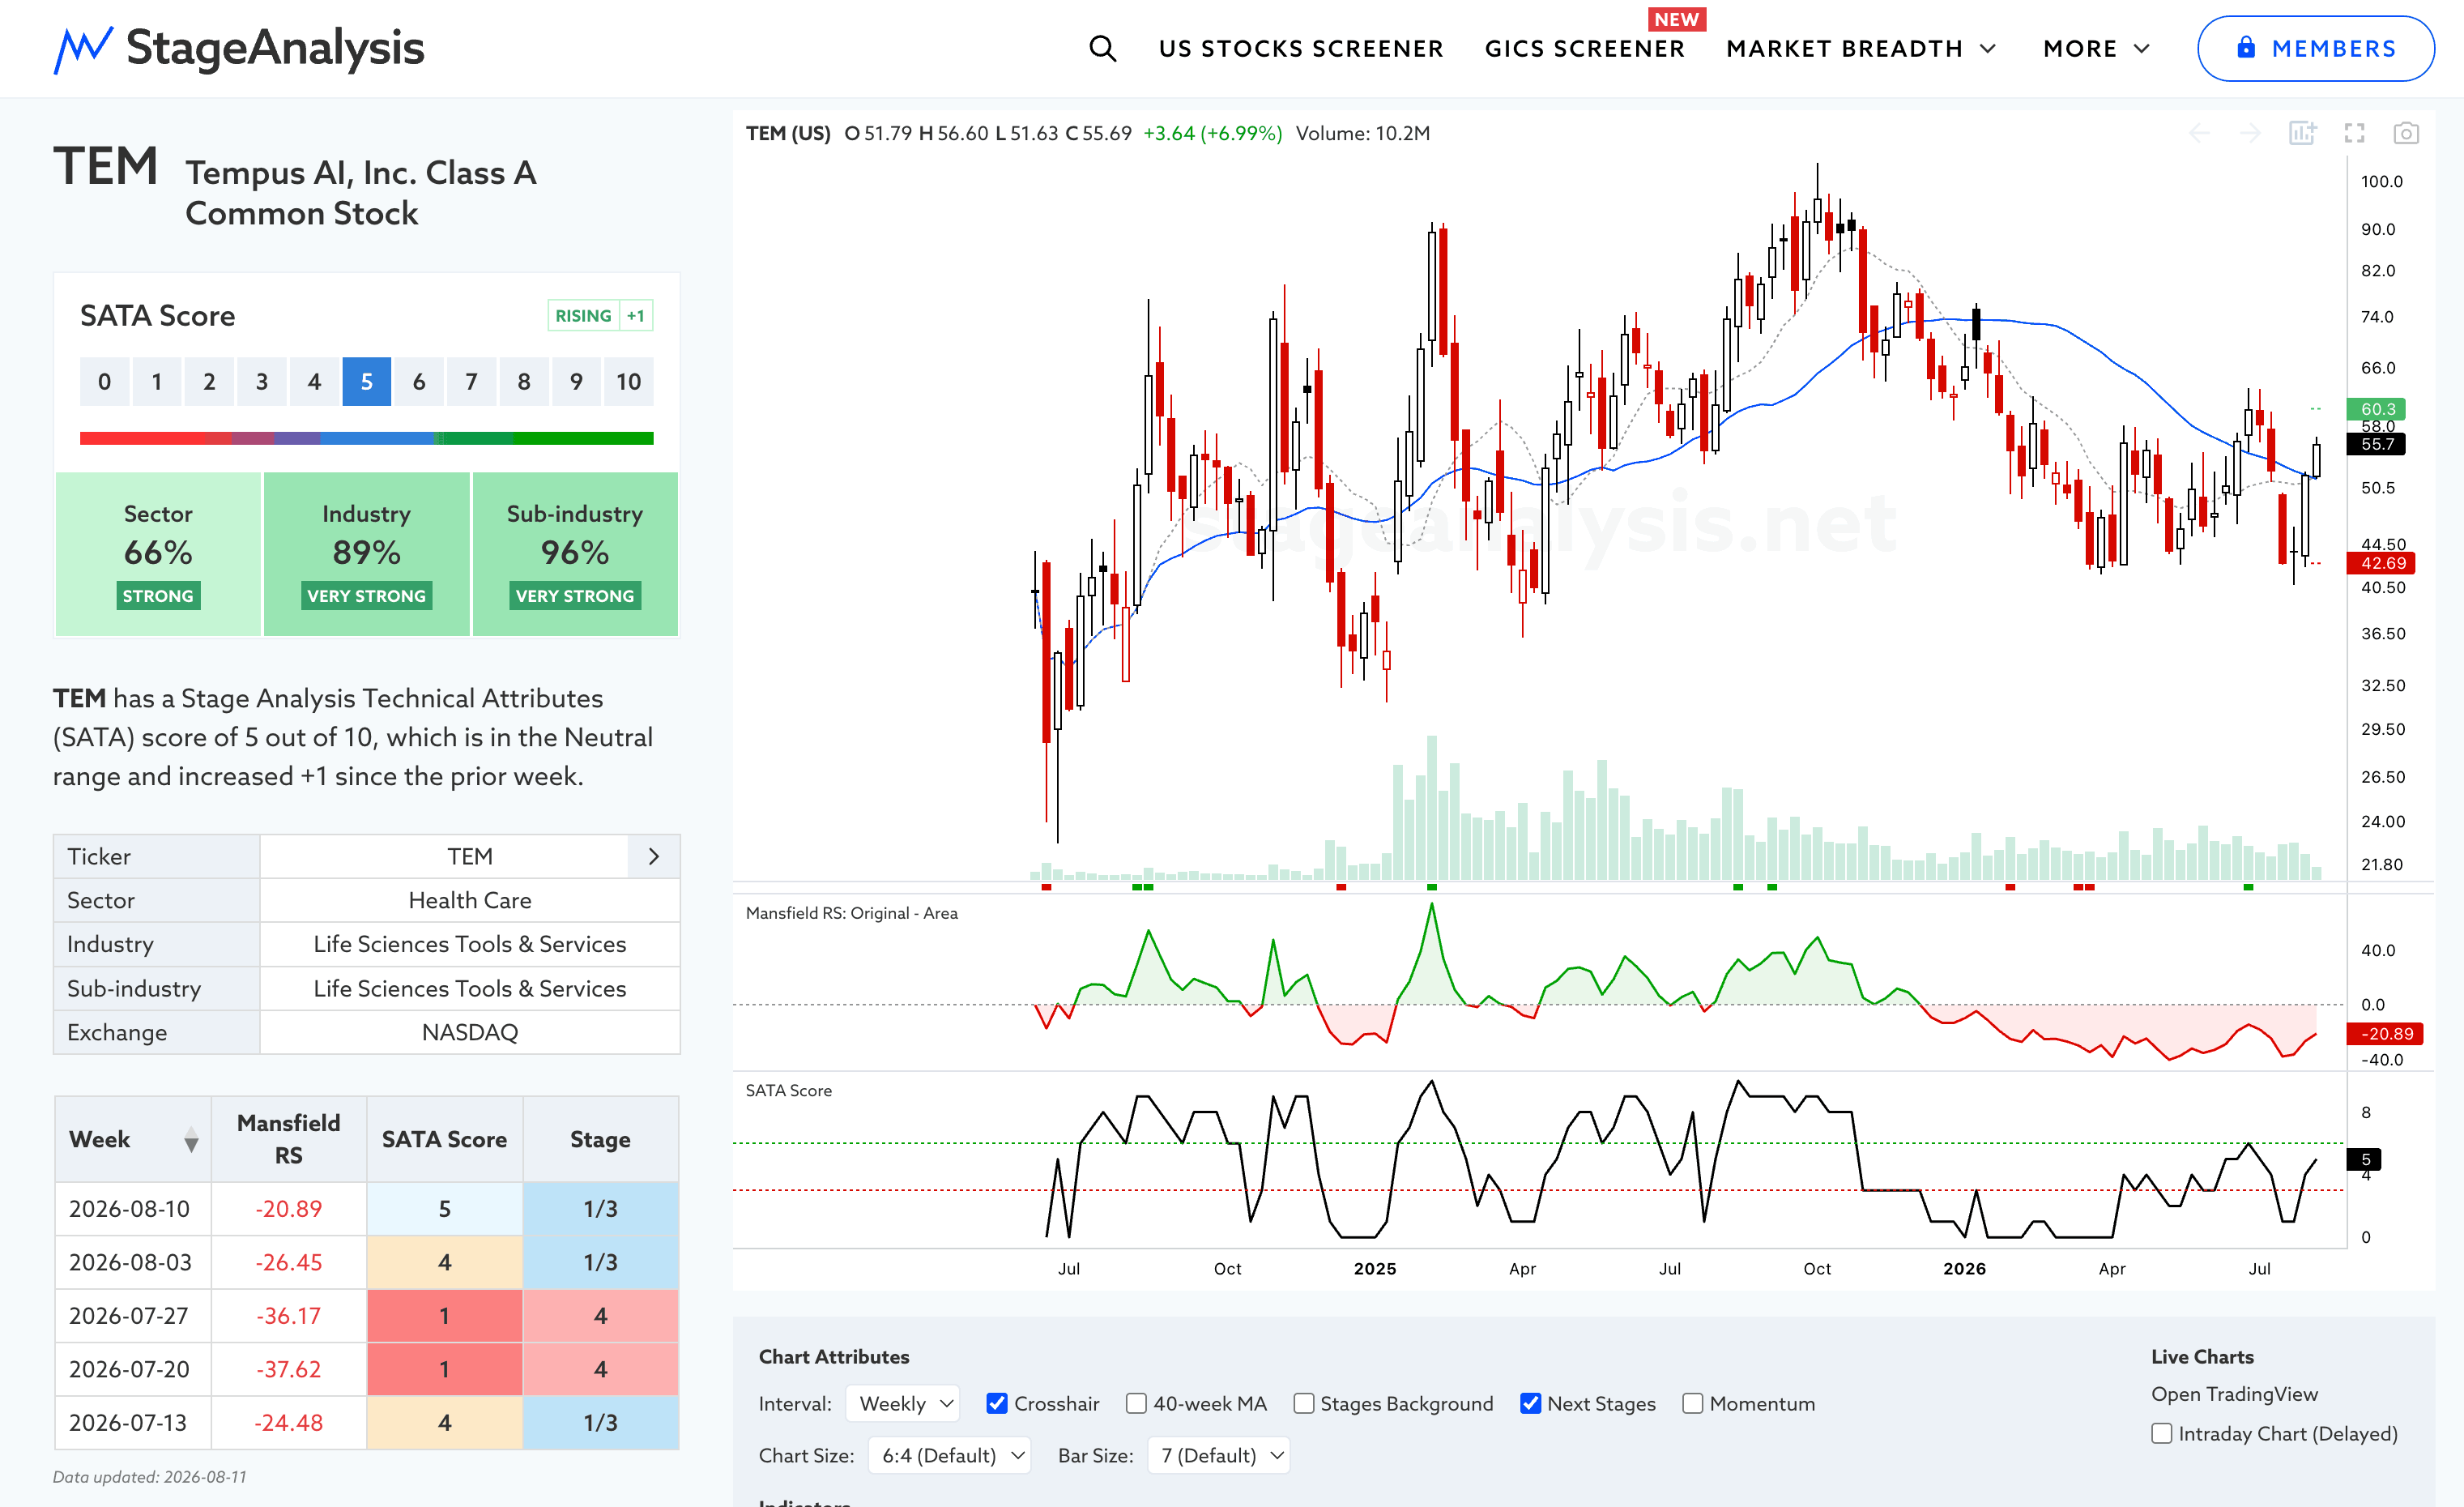Click the StageAnalysis logo icon
The height and width of the screenshot is (1507, 2464).
(x=83, y=49)
